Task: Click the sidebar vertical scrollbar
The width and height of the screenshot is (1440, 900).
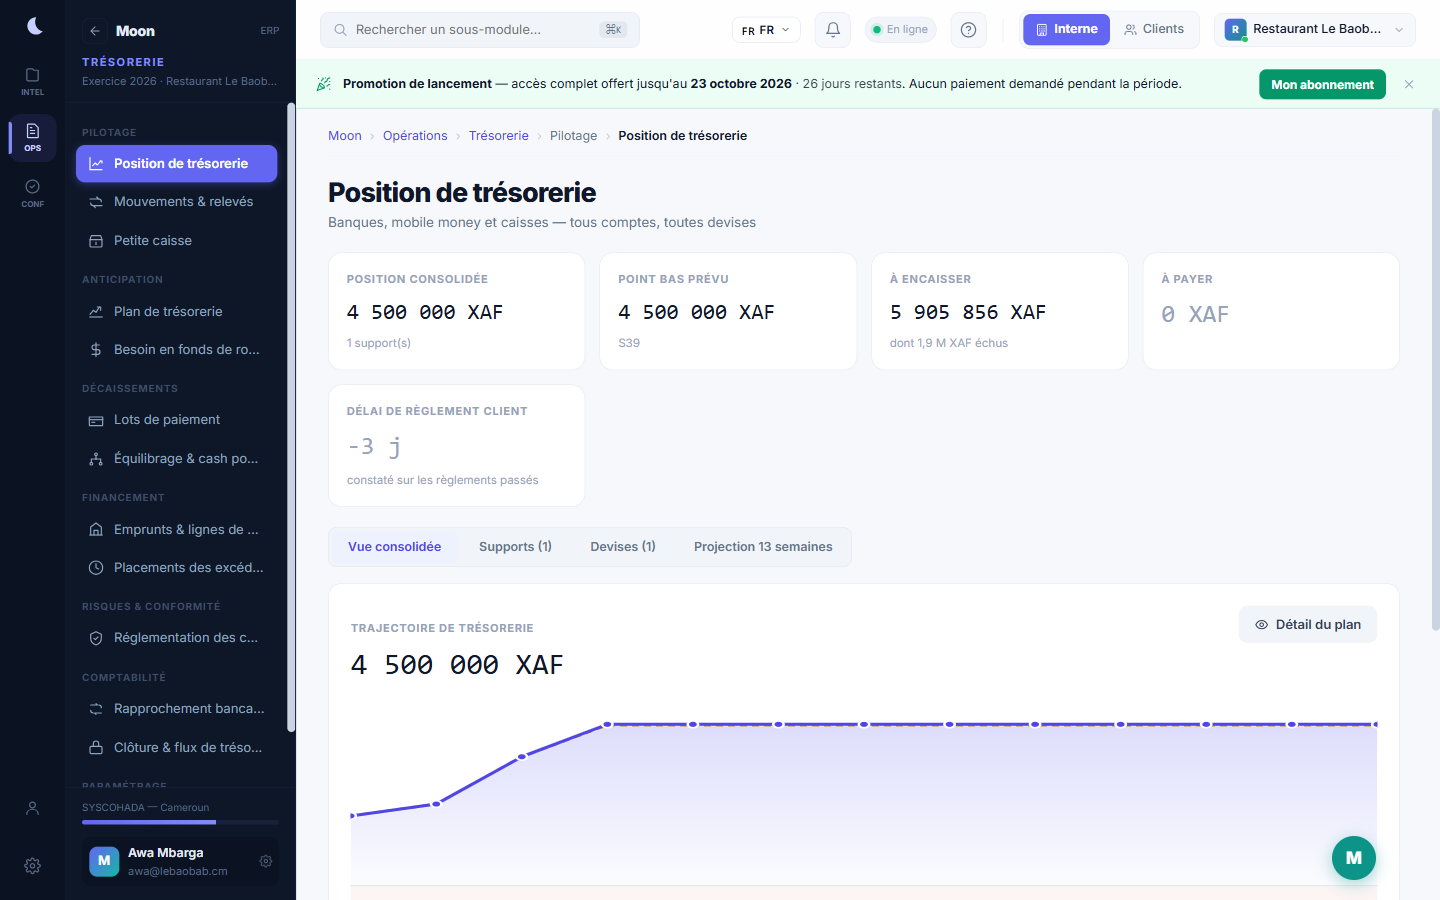Action: pos(291,418)
